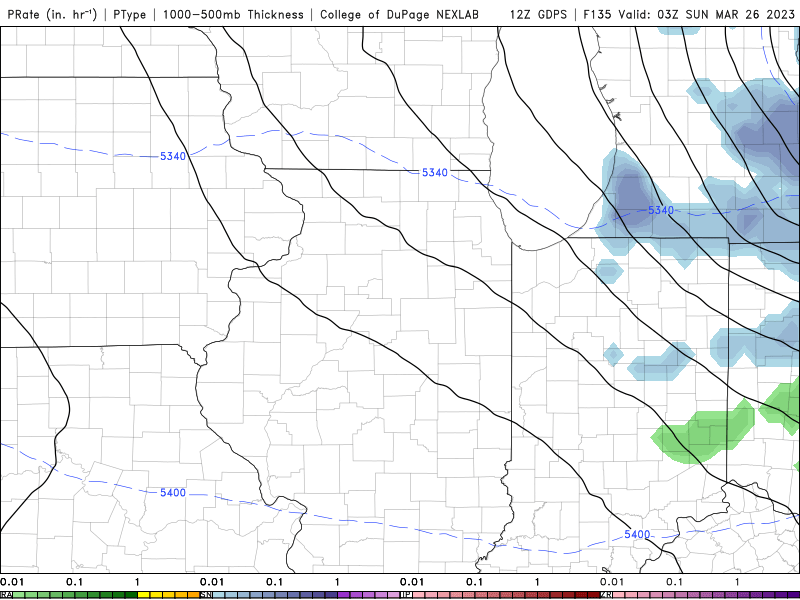This screenshot has width=800, height=600.
Task: Click the PType header label
Action: tap(133, 14)
